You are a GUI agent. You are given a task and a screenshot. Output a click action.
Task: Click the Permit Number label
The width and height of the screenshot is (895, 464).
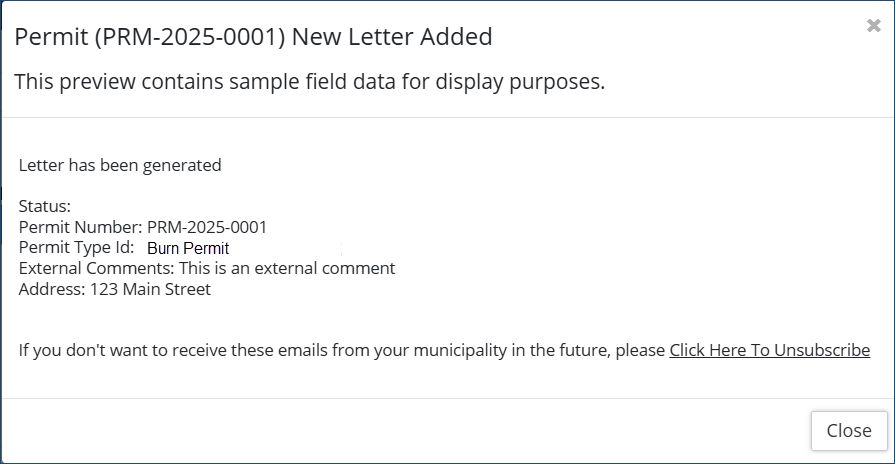click(80, 227)
